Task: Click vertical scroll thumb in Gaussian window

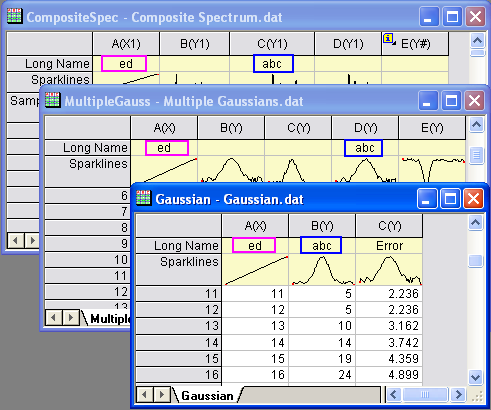Action: point(475,261)
